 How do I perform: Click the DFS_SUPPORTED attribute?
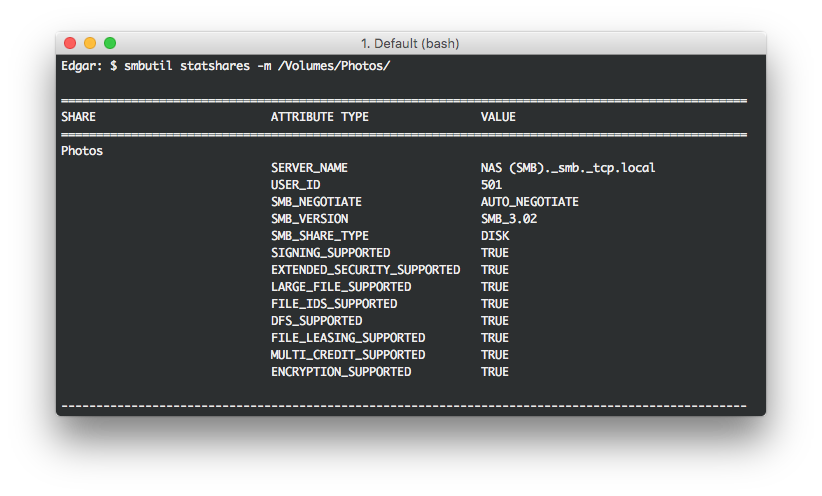pos(316,321)
